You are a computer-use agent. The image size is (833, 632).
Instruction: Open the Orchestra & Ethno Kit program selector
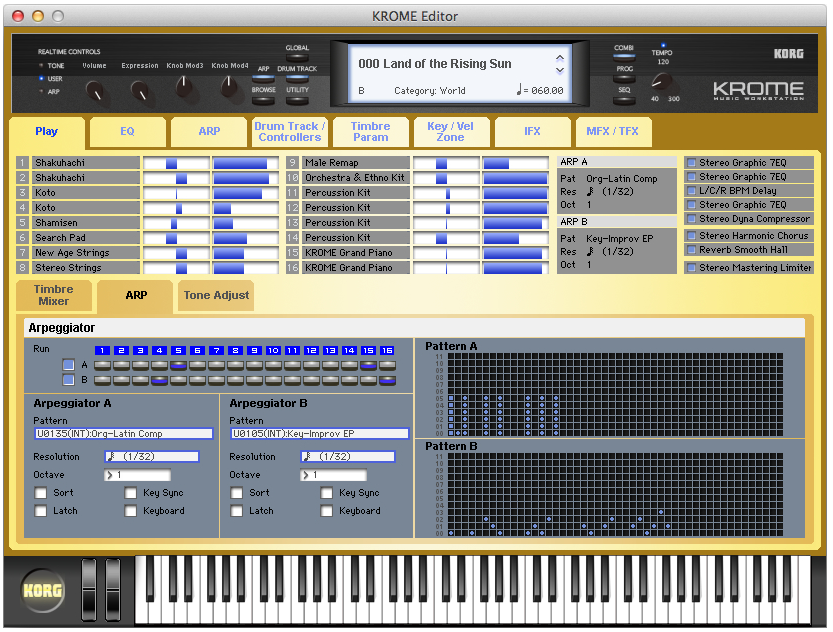point(356,178)
